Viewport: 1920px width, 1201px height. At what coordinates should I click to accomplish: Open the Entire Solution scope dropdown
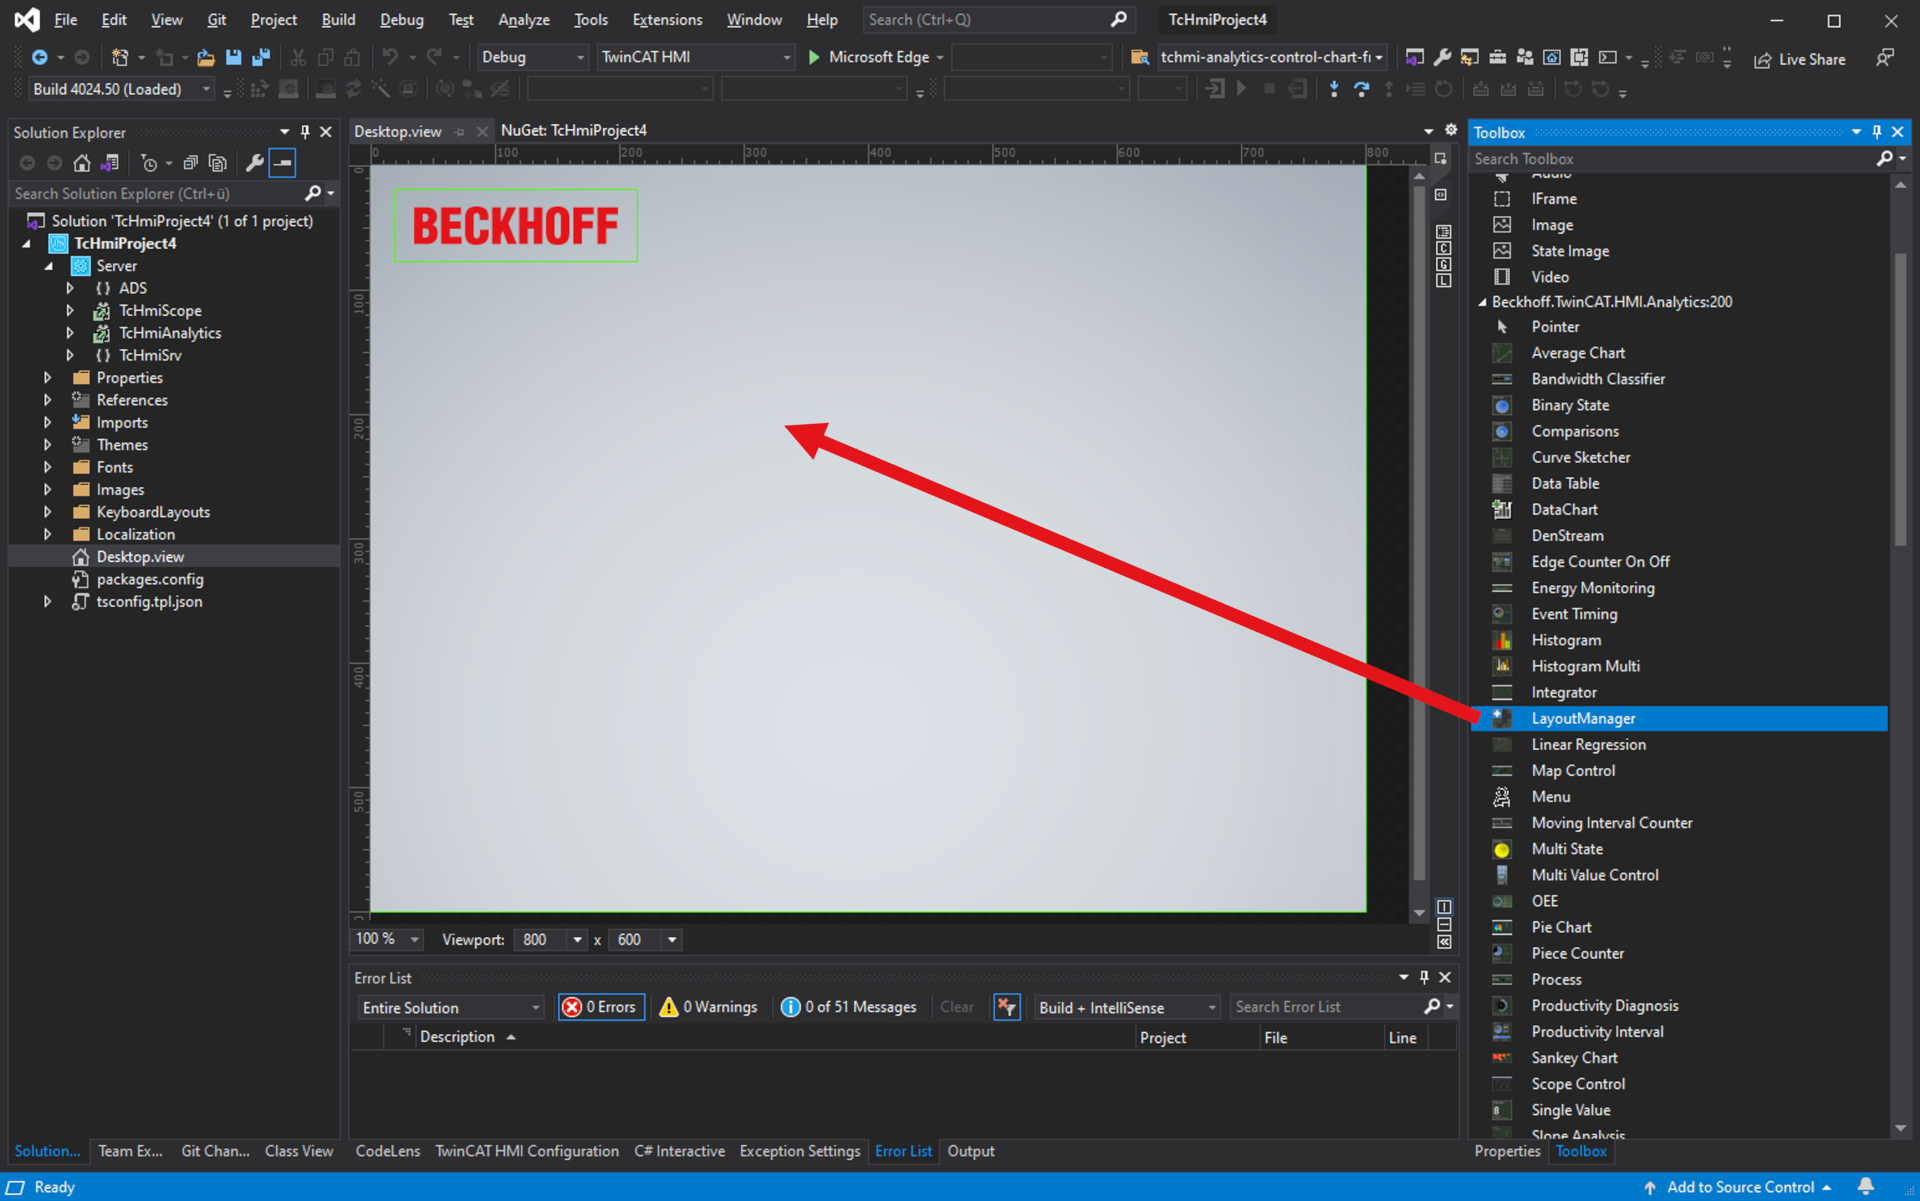click(450, 1007)
